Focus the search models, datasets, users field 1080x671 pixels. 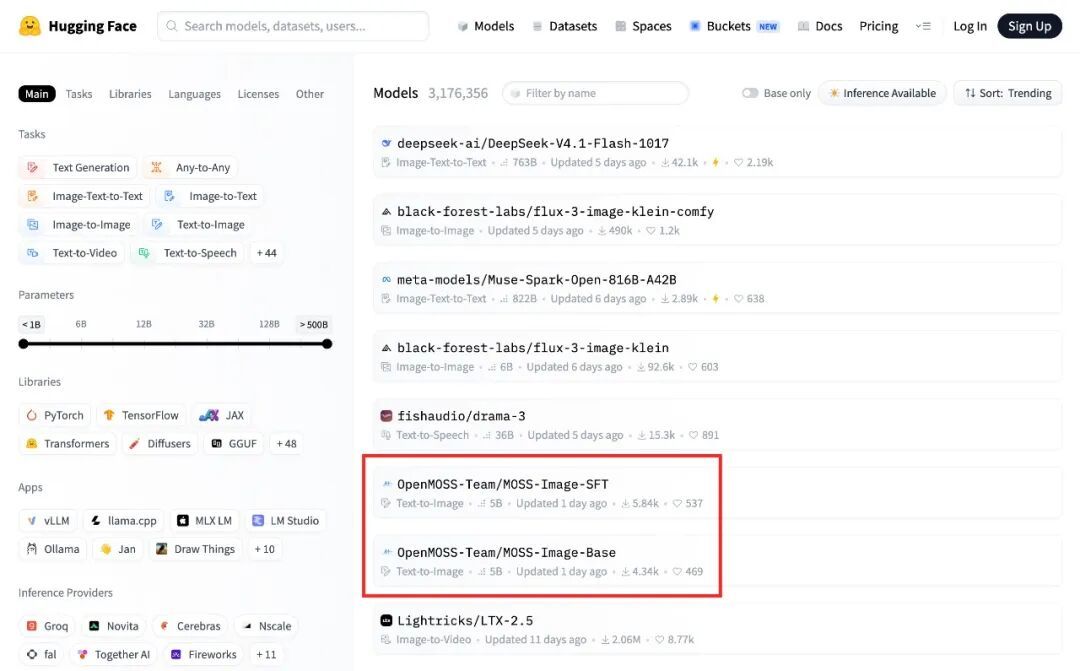point(293,26)
